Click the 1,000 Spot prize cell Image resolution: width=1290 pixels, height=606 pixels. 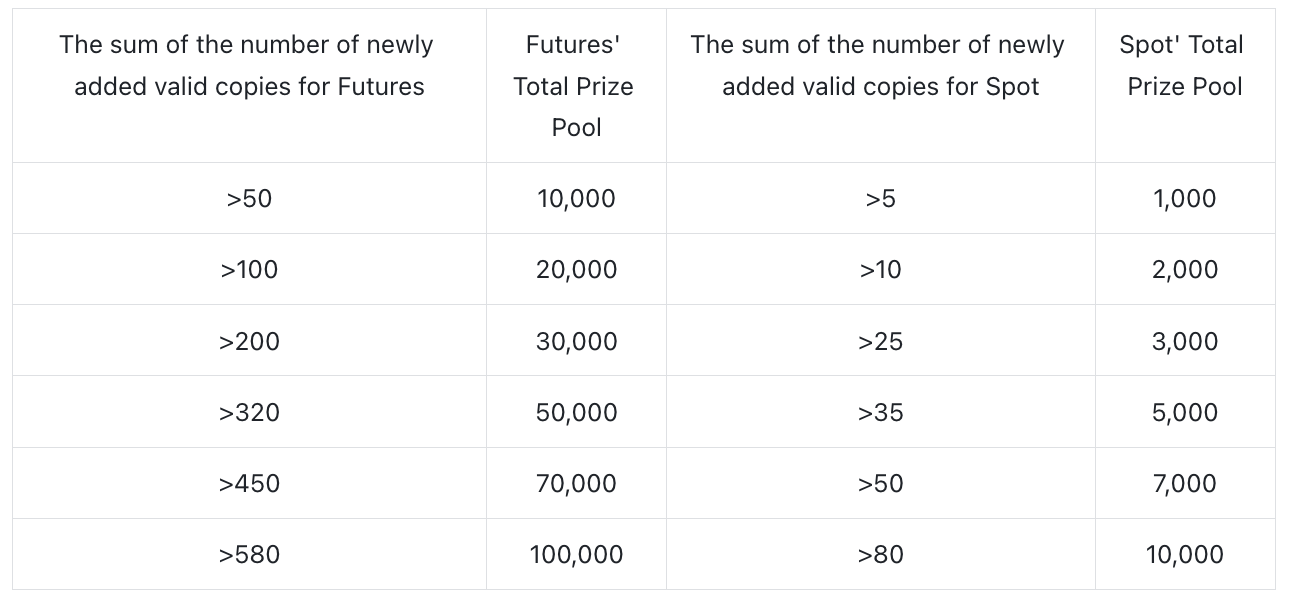tap(1184, 199)
